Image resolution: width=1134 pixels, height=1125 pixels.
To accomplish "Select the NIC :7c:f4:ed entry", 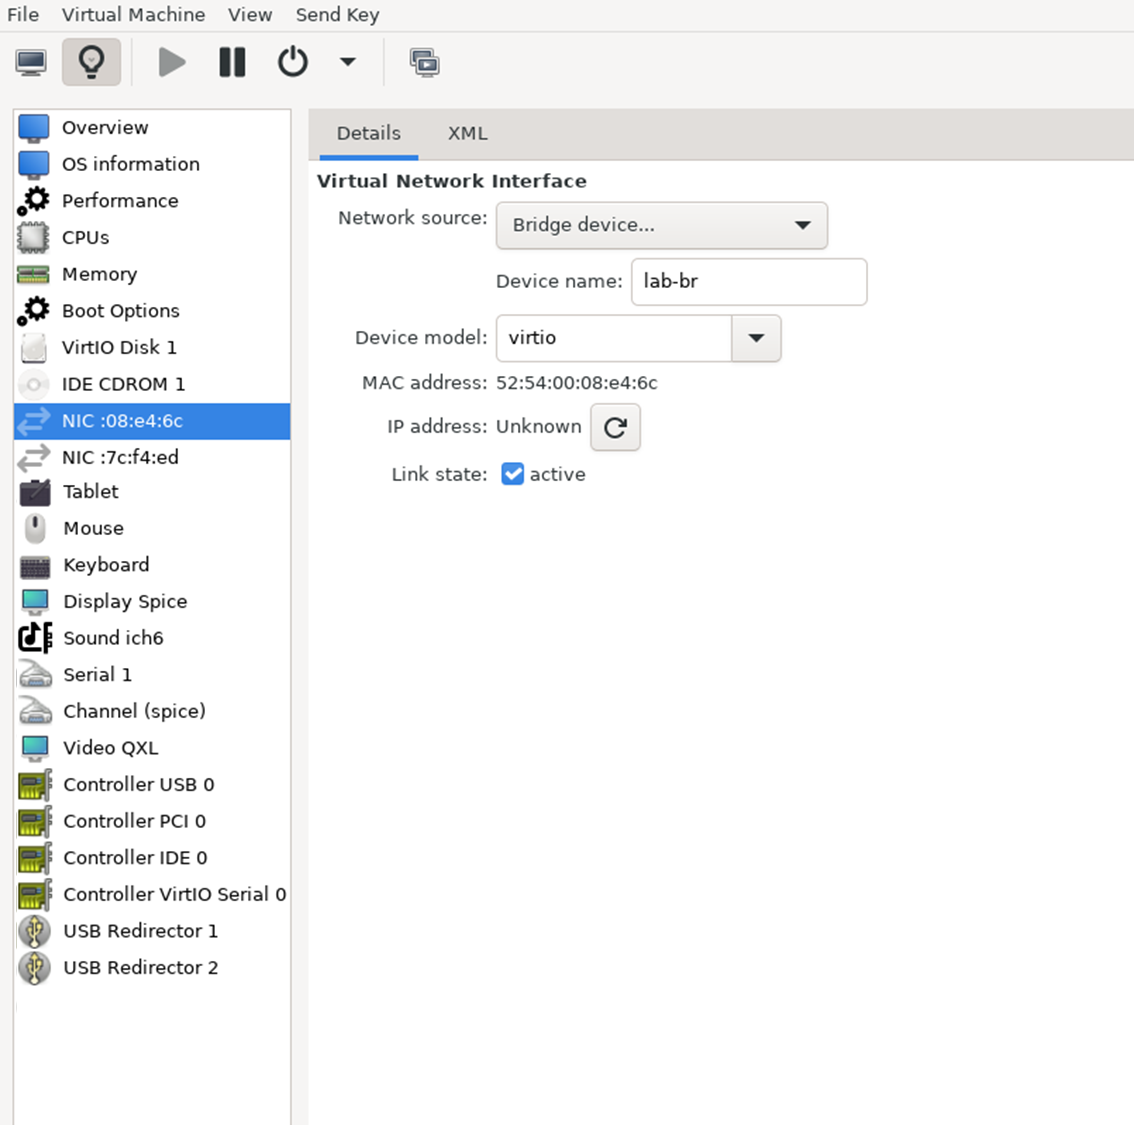I will click(130, 457).
